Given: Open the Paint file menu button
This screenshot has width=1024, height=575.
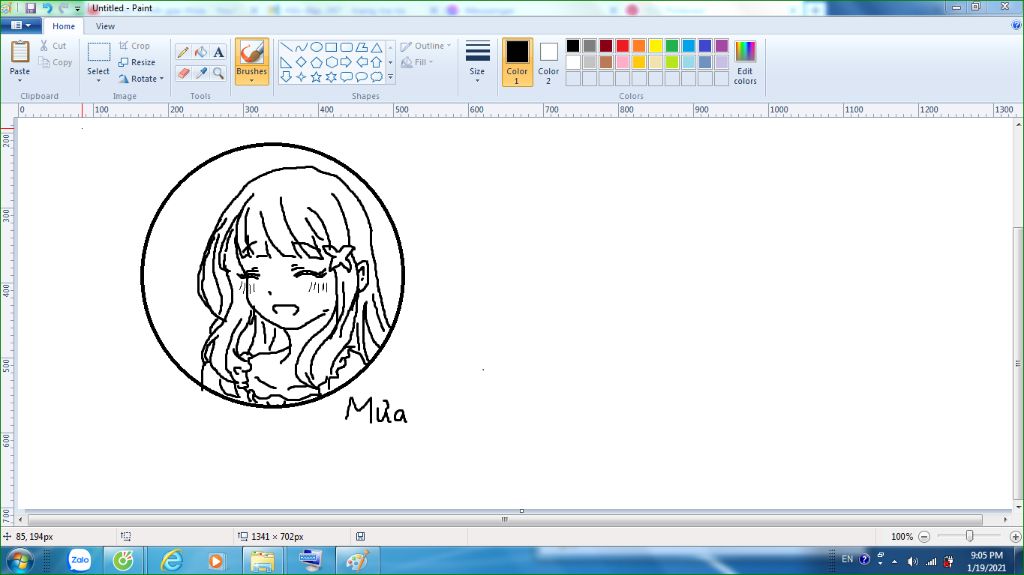Looking at the screenshot, I should 21,25.
